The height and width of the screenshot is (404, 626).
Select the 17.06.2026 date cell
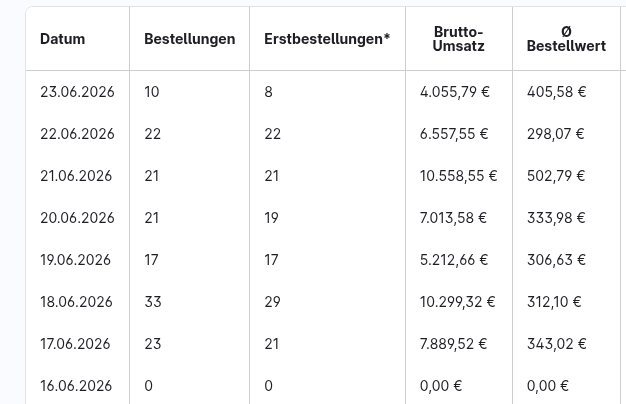(x=77, y=344)
